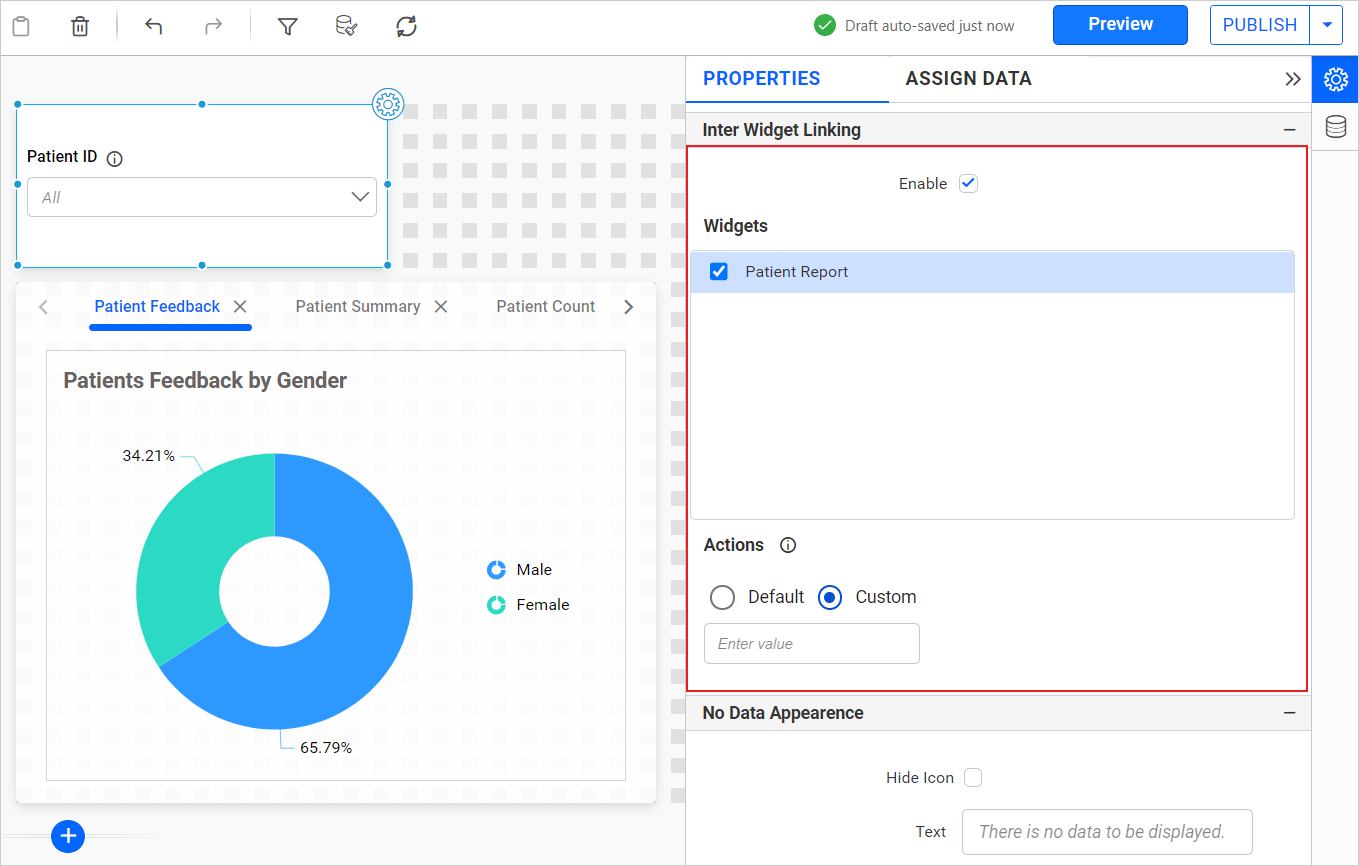Image resolution: width=1359 pixels, height=866 pixels.
Task: Open the Patient ID widget settings gear
Action: [387, 104]
